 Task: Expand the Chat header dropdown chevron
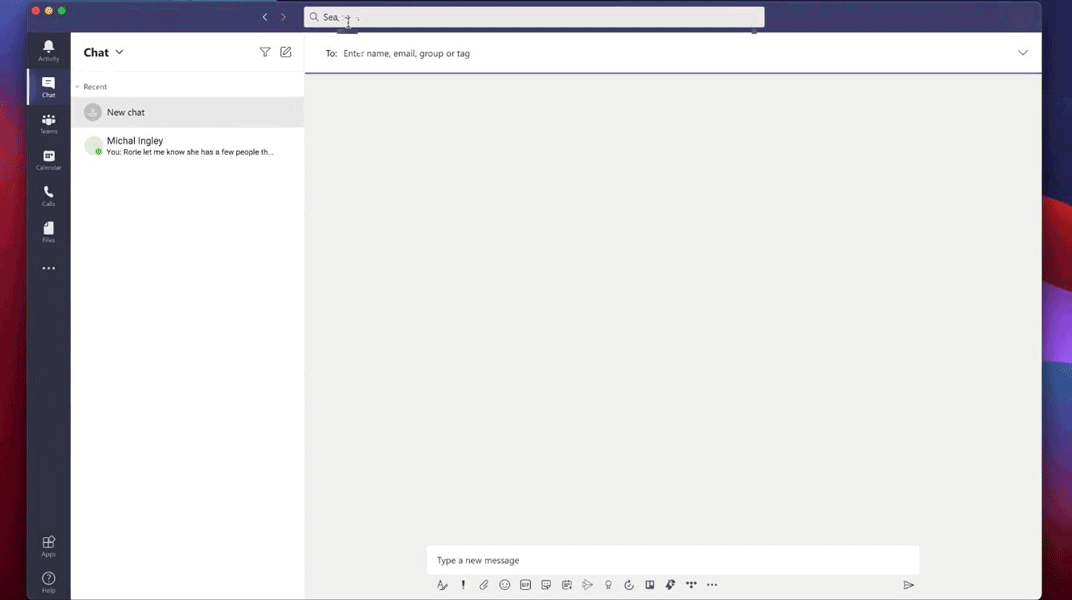[120, 52]
